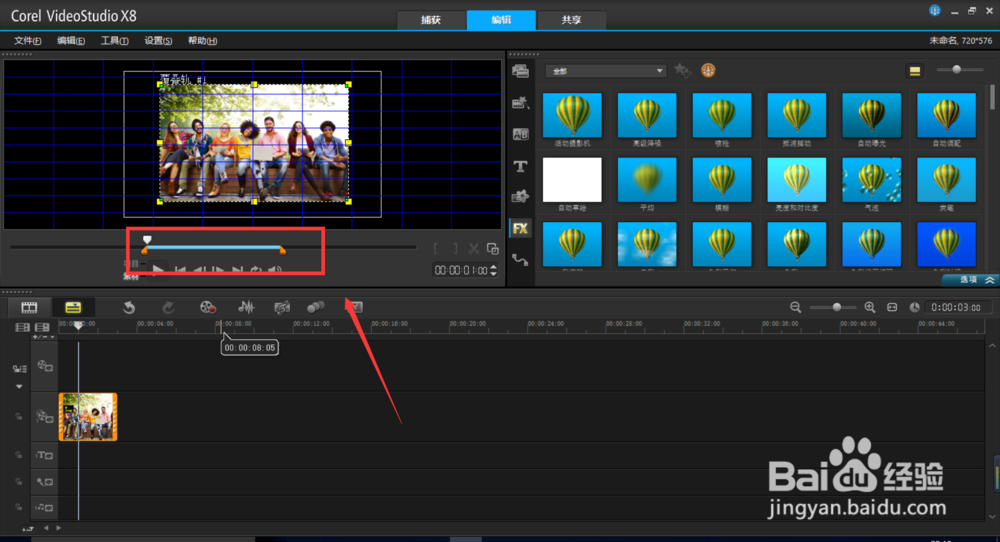Viewport: 1000px width, 542px height.
Task: Select the 活动摄影机 filter thumbnail
Action: pyautogui.click(x=572, y=115)
